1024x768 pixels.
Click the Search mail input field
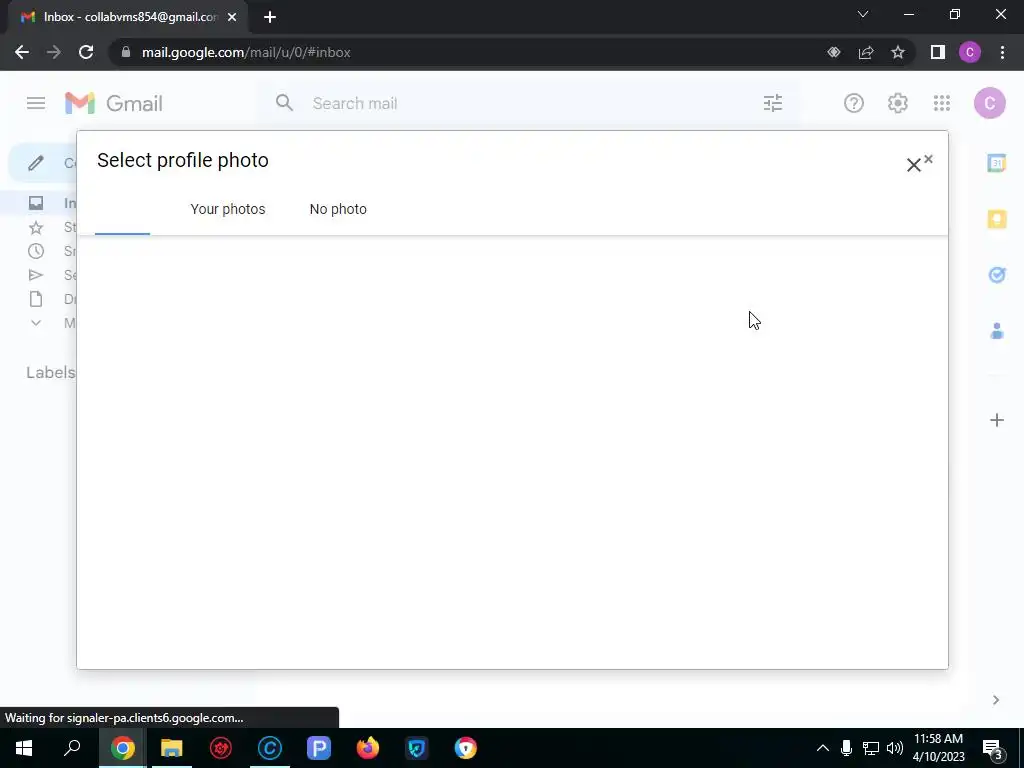click(x=529, y=103)
